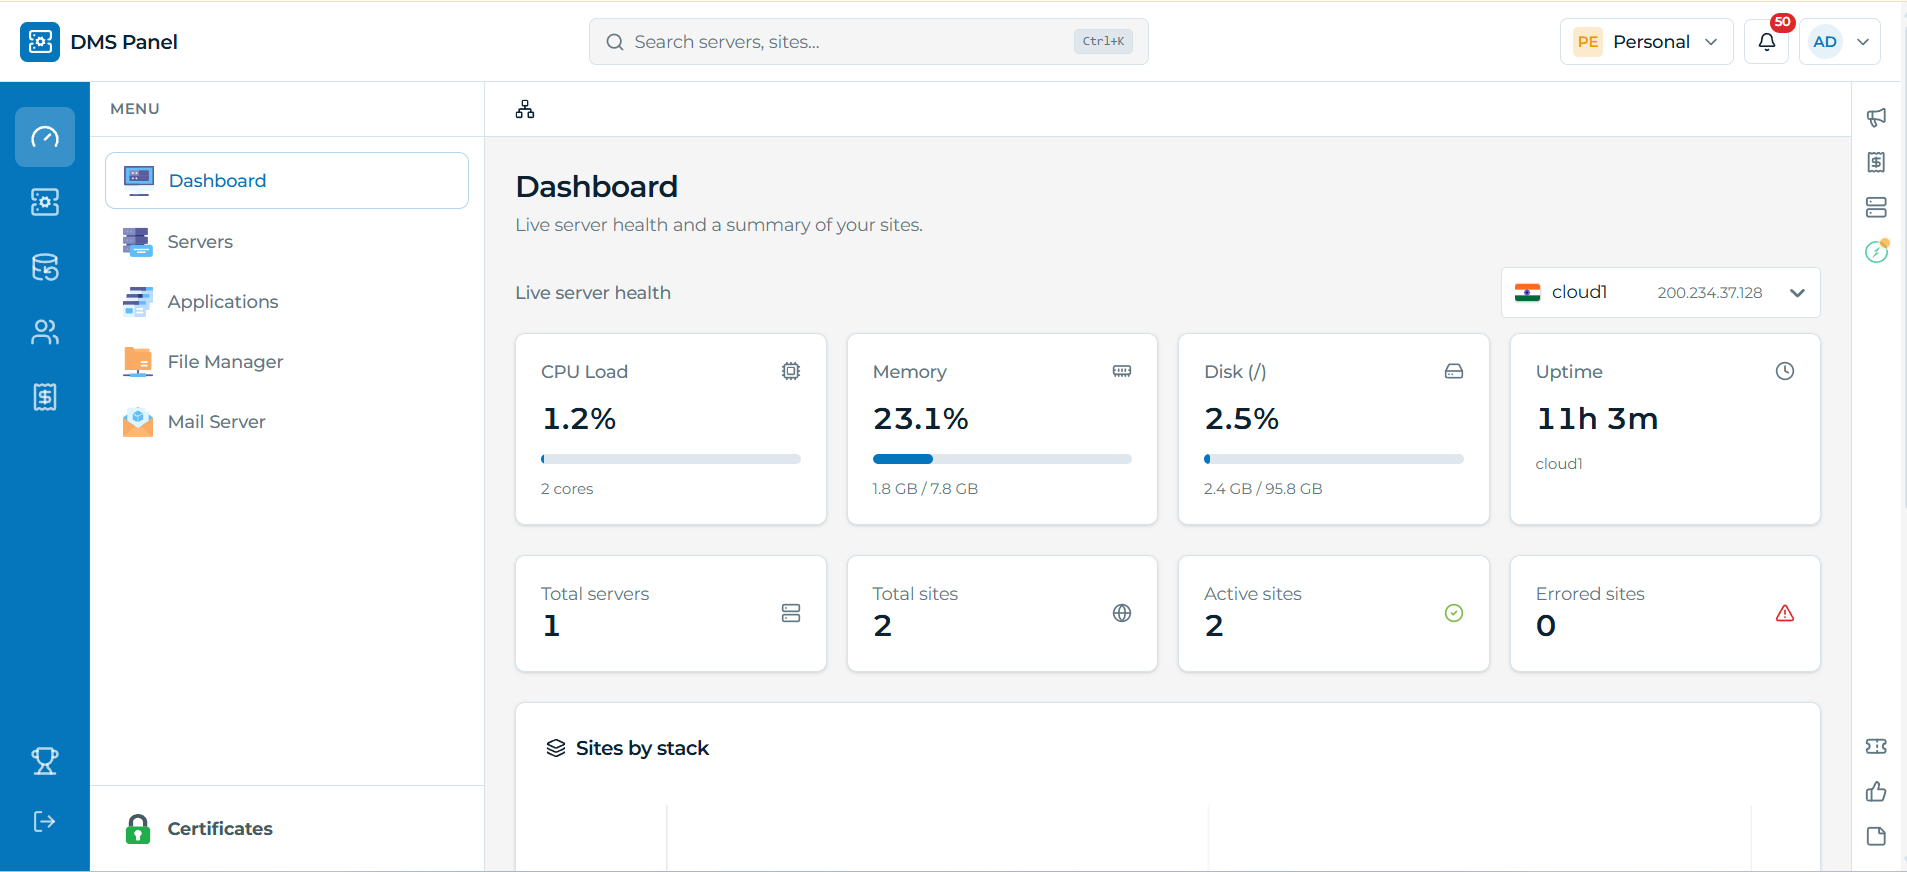The image size is (1907, 872).
Task: Open the Active sites card
Action: tap(1334, 614)
